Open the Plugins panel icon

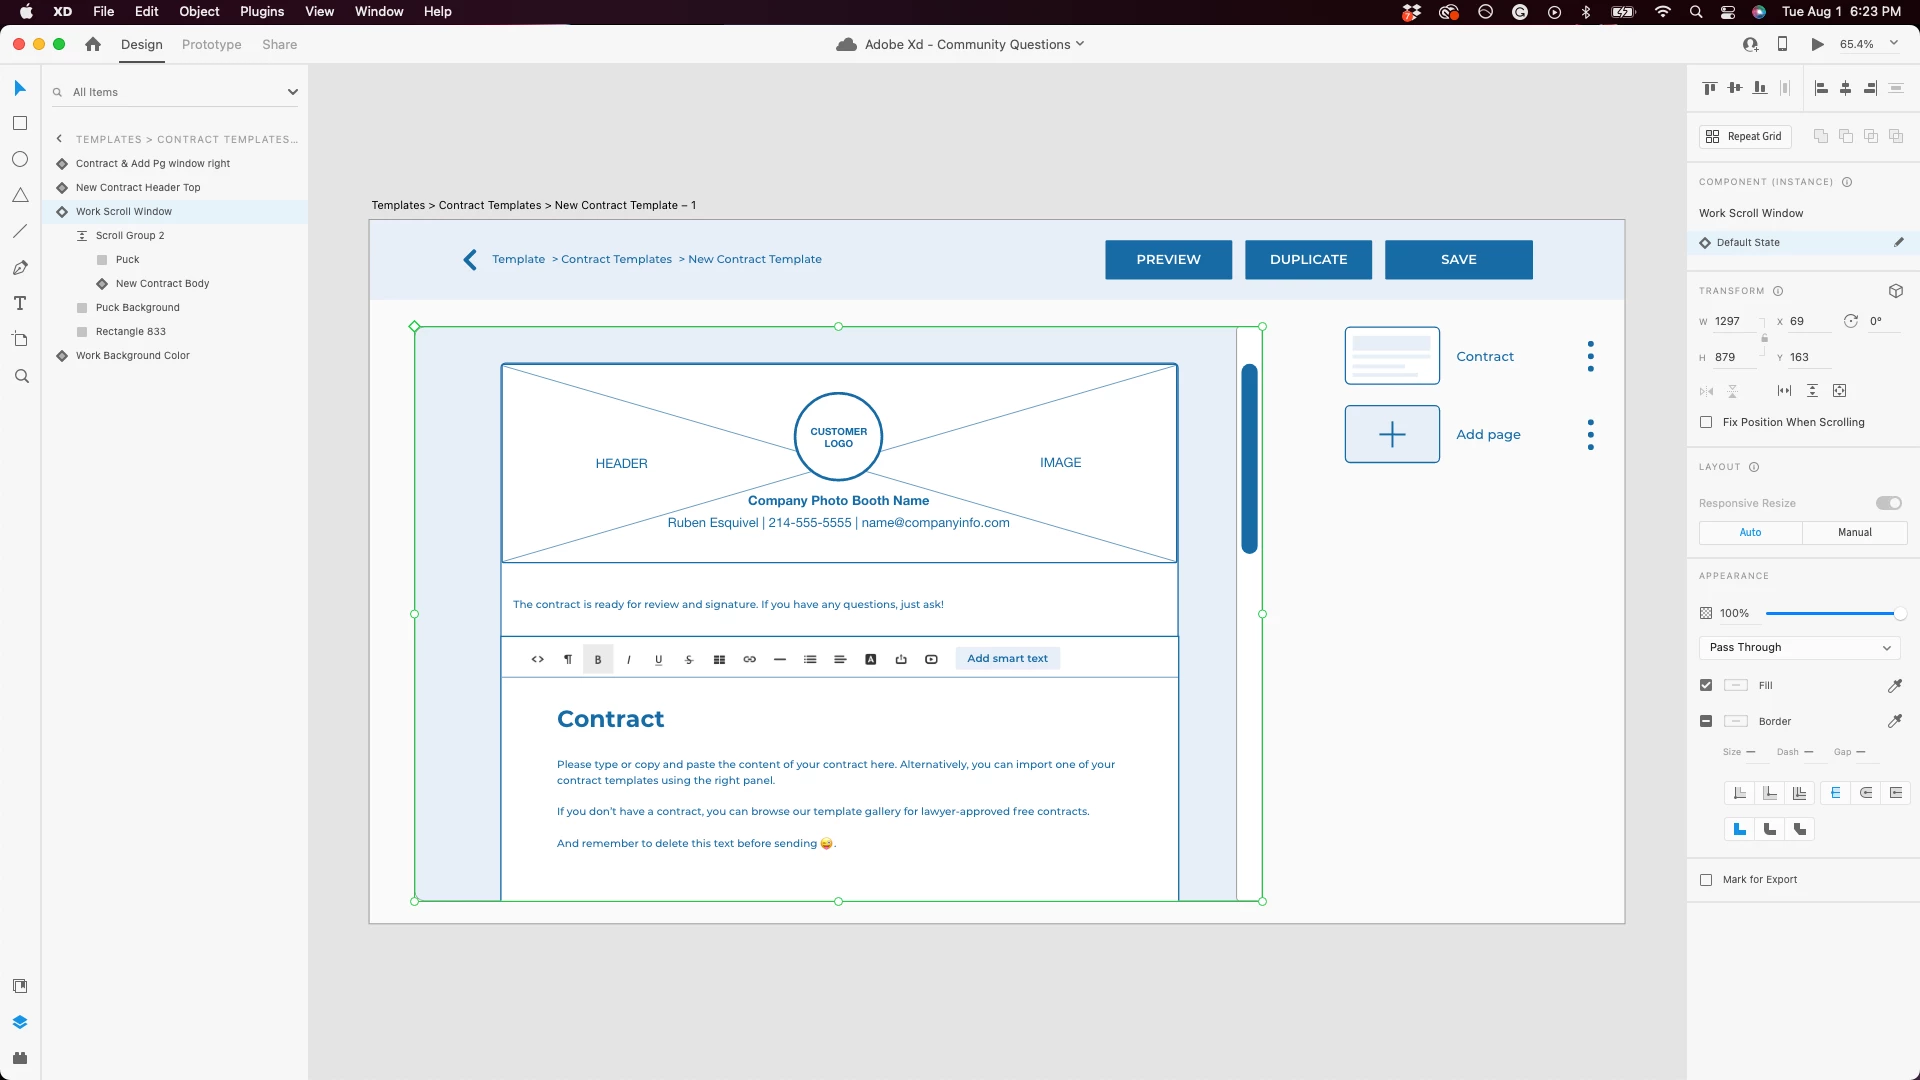pyautogui.click(x=20, y=1058)
